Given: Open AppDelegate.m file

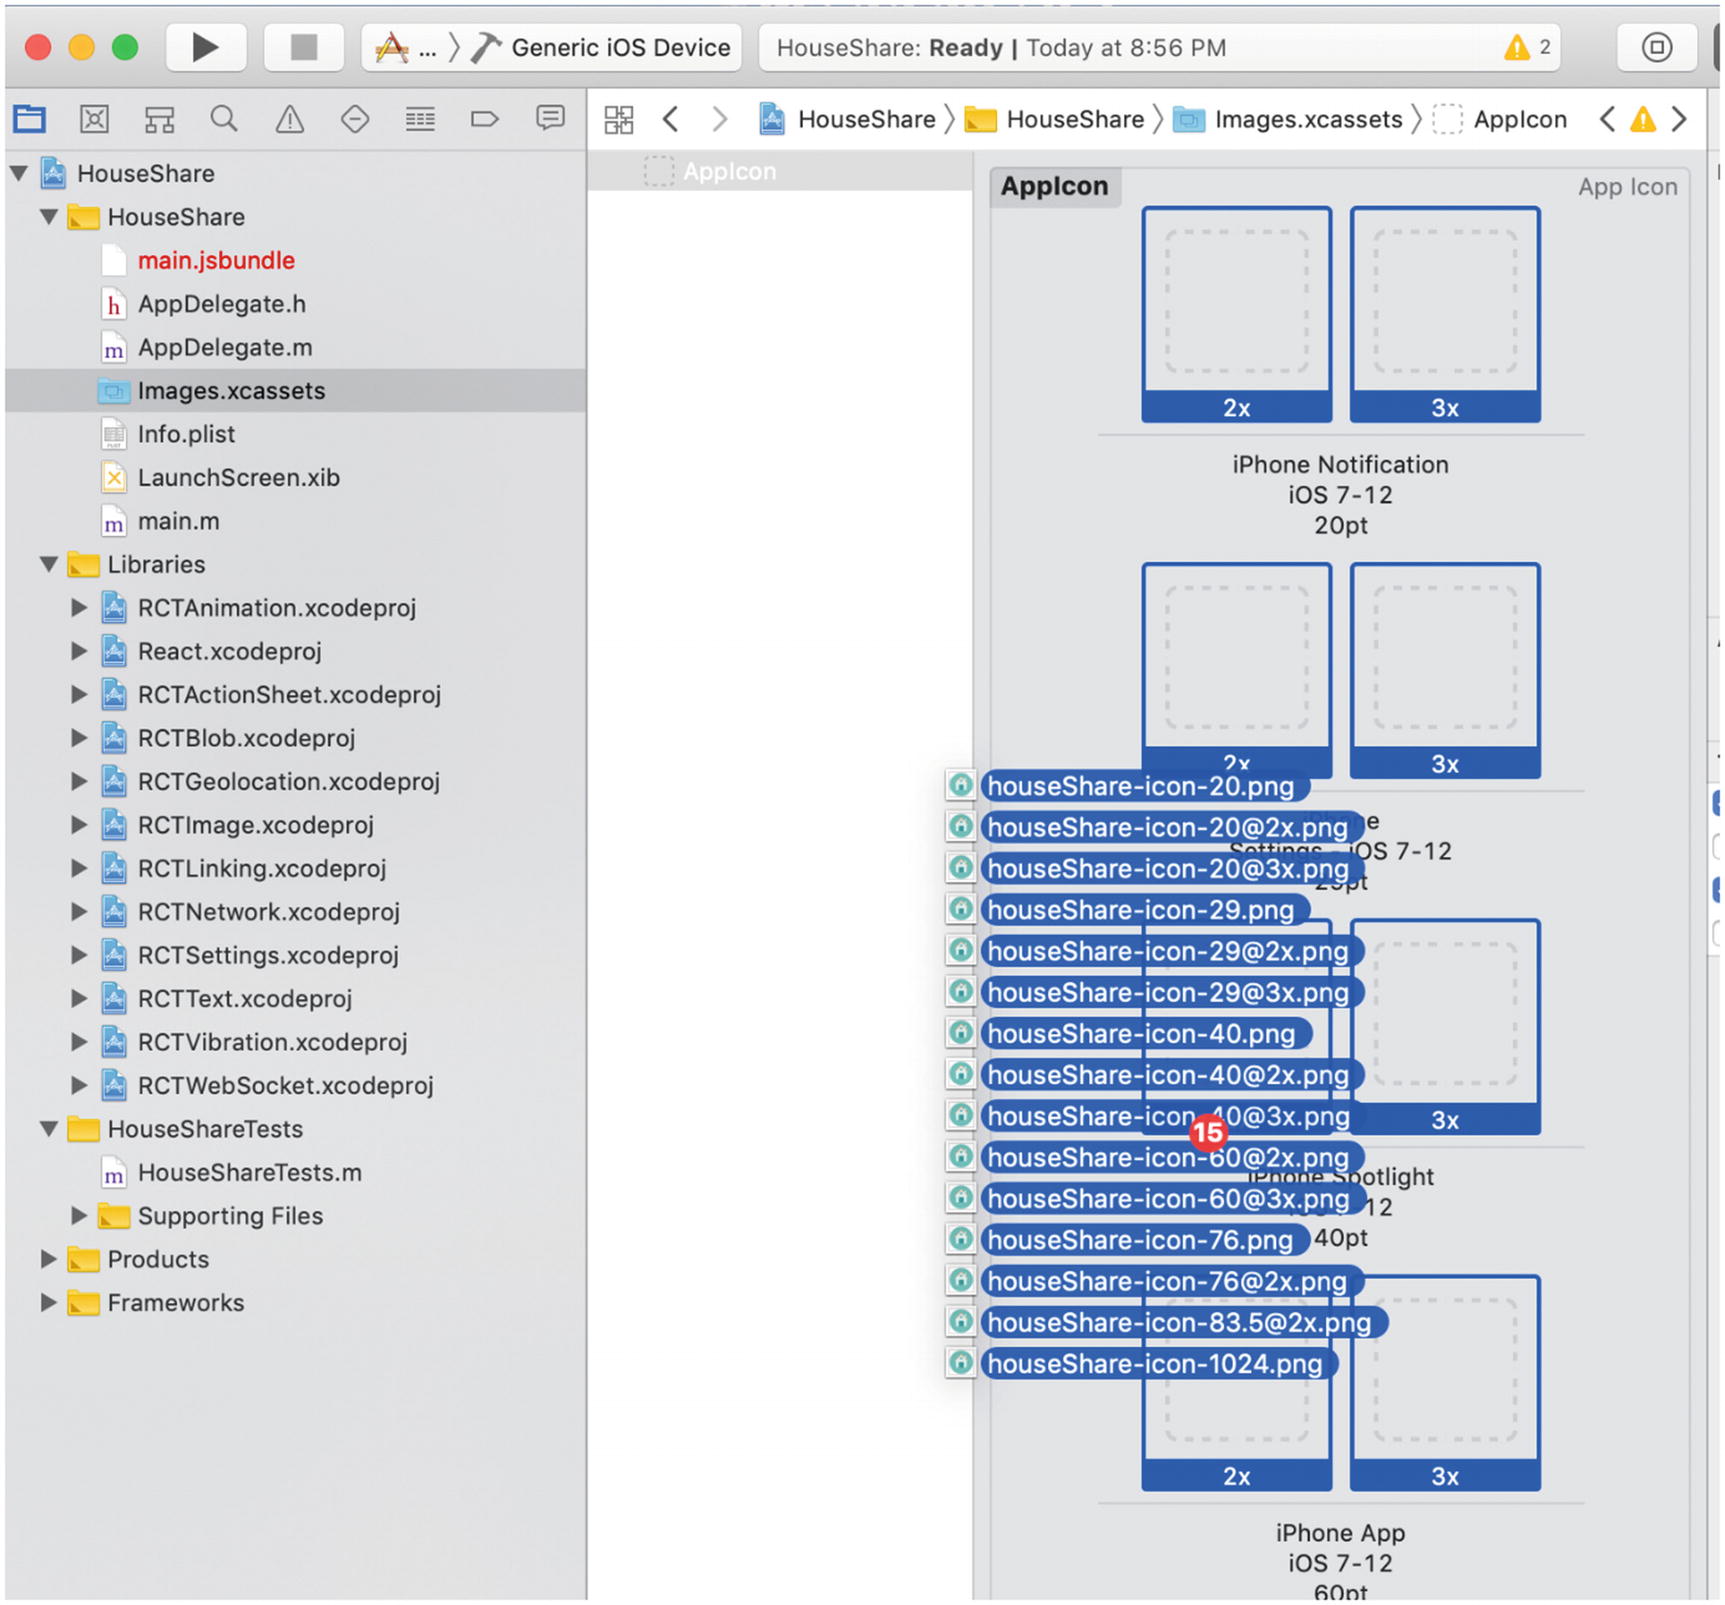Looking at the screenshot, I should tap(224, 347).
